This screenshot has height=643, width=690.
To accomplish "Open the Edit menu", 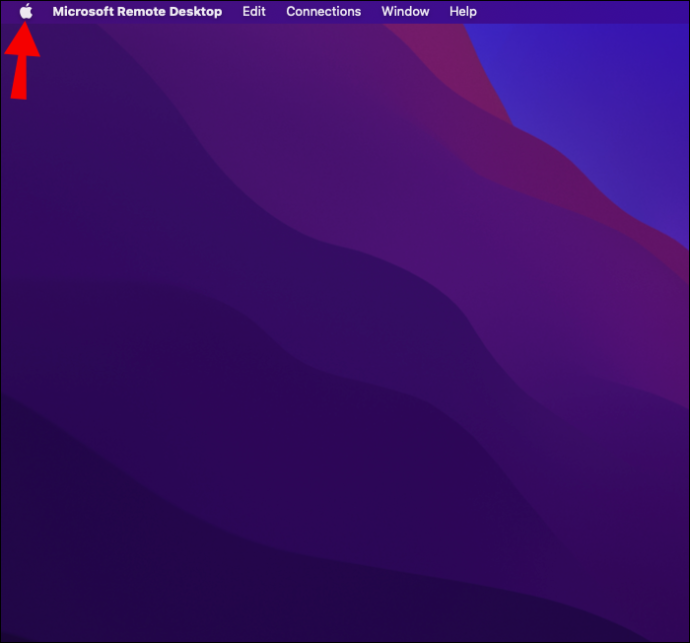I will point(254,11).
